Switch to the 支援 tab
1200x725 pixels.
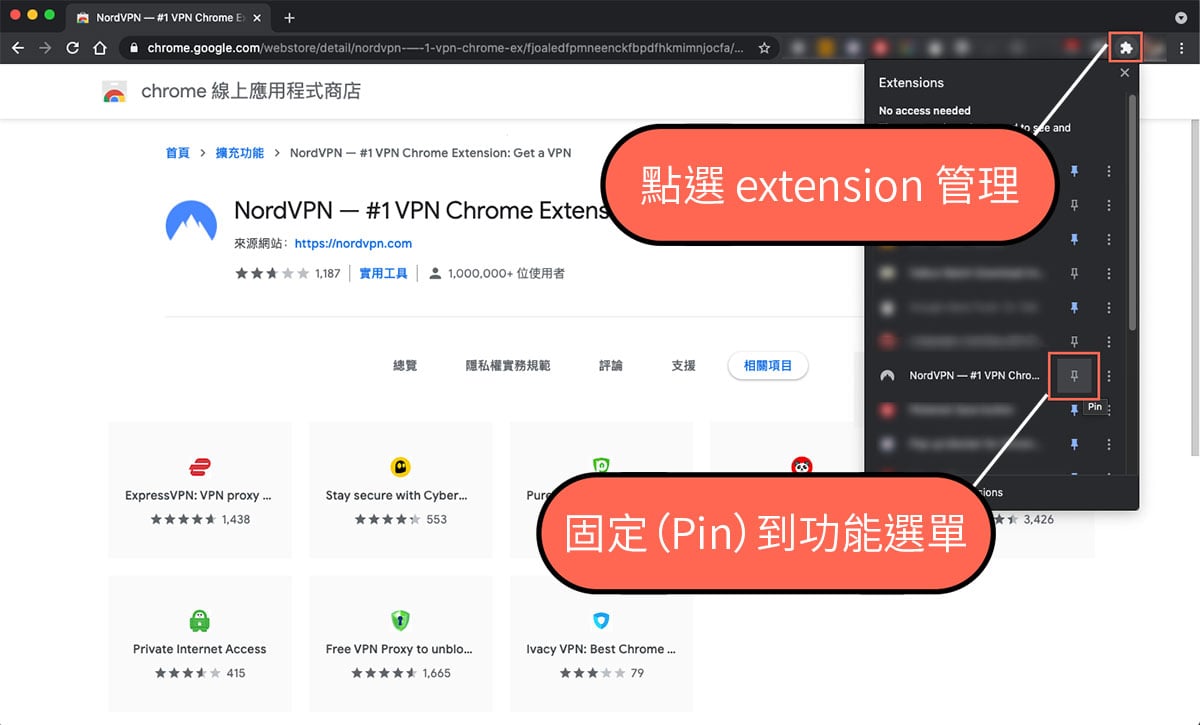[x=684, y=366]
